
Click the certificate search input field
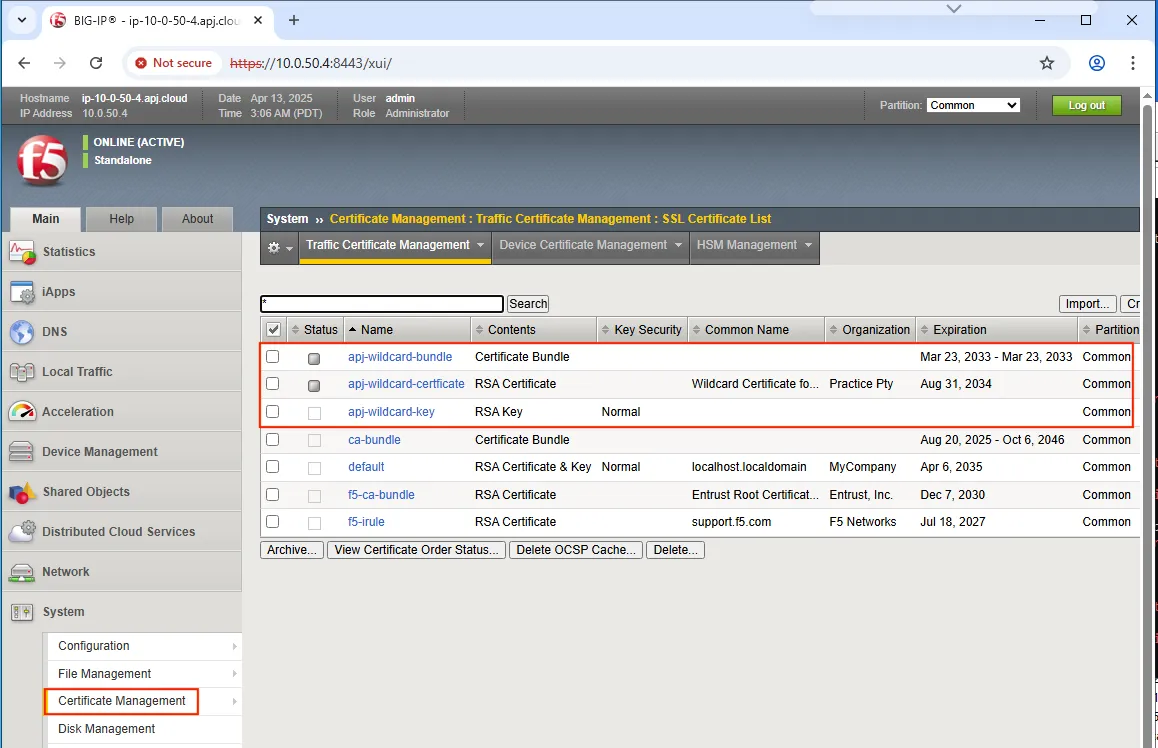(382, 304)
